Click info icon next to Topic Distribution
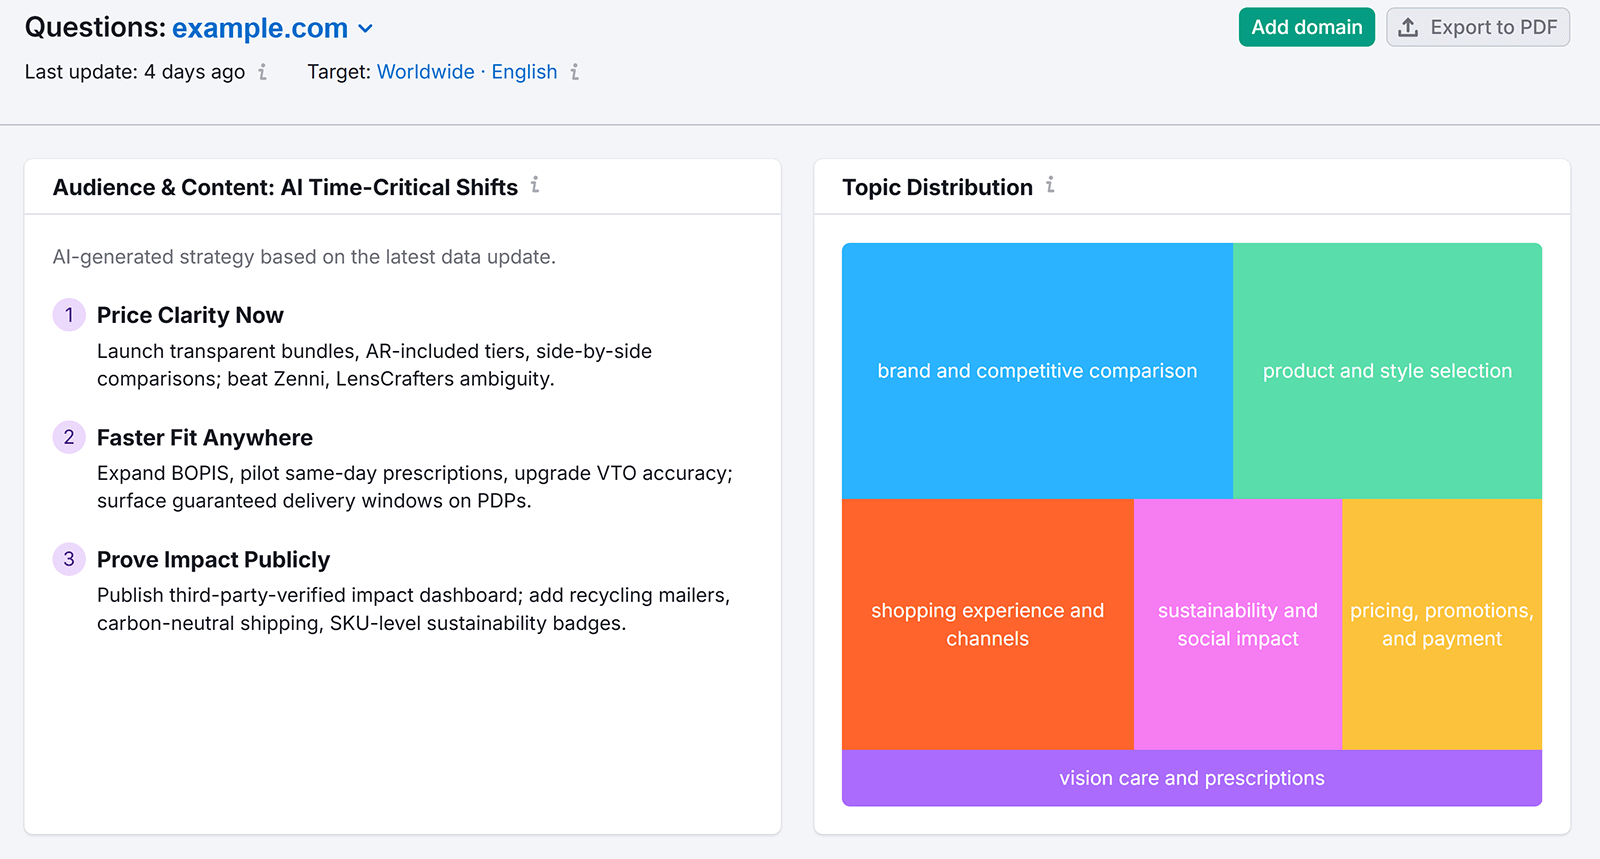This screenshot has height=859, width=1600. click(x=1050, y=185)
